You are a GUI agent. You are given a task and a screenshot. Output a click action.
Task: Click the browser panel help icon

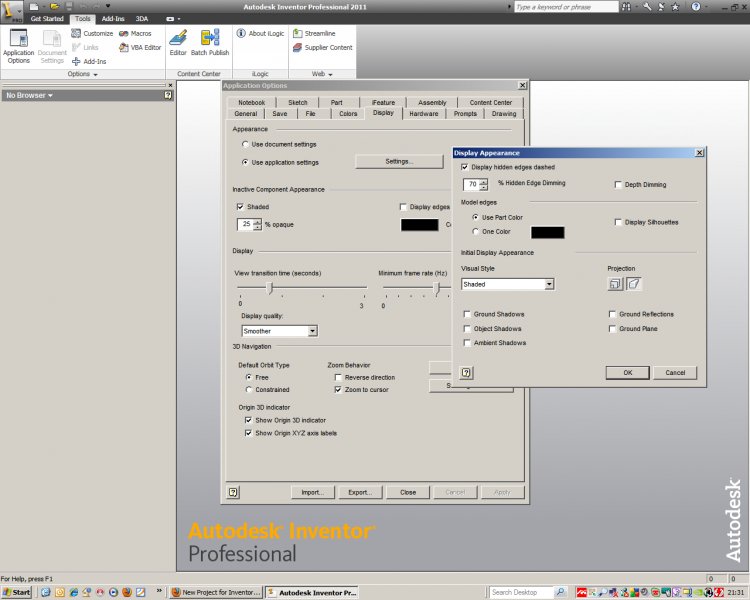168,95
